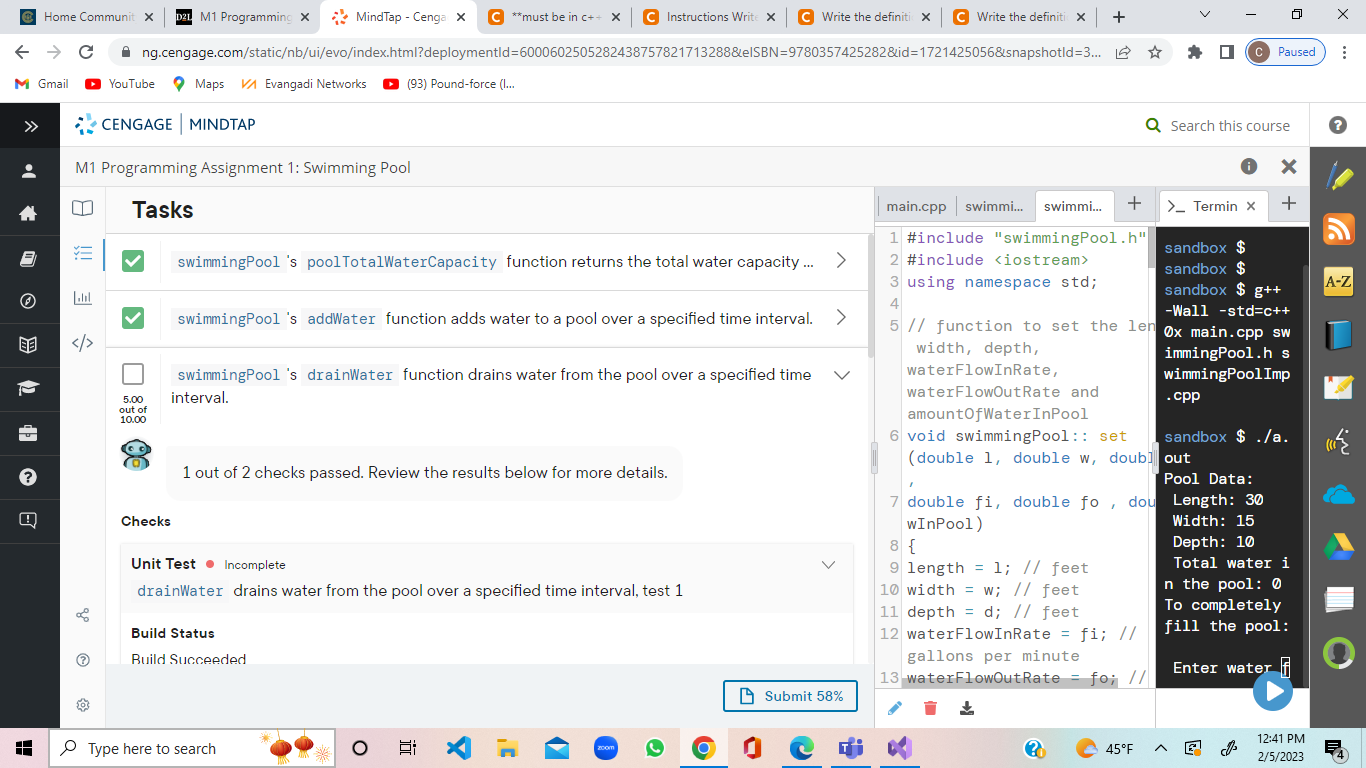1366x768 pixels.
Task: Expand the addWater task details
Action: click(x=841, y=318)
